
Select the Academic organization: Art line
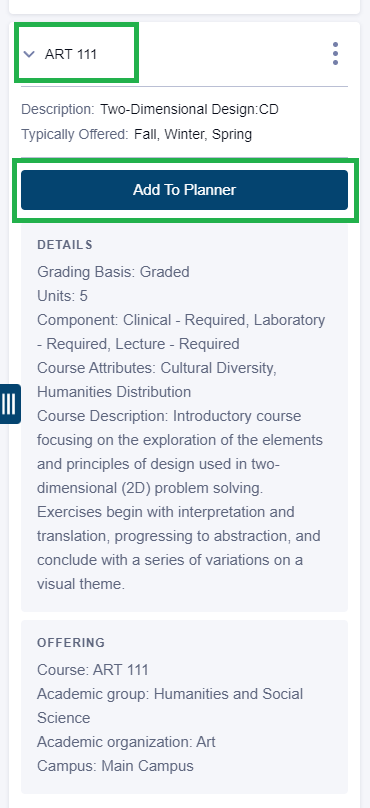click(126, 742)
